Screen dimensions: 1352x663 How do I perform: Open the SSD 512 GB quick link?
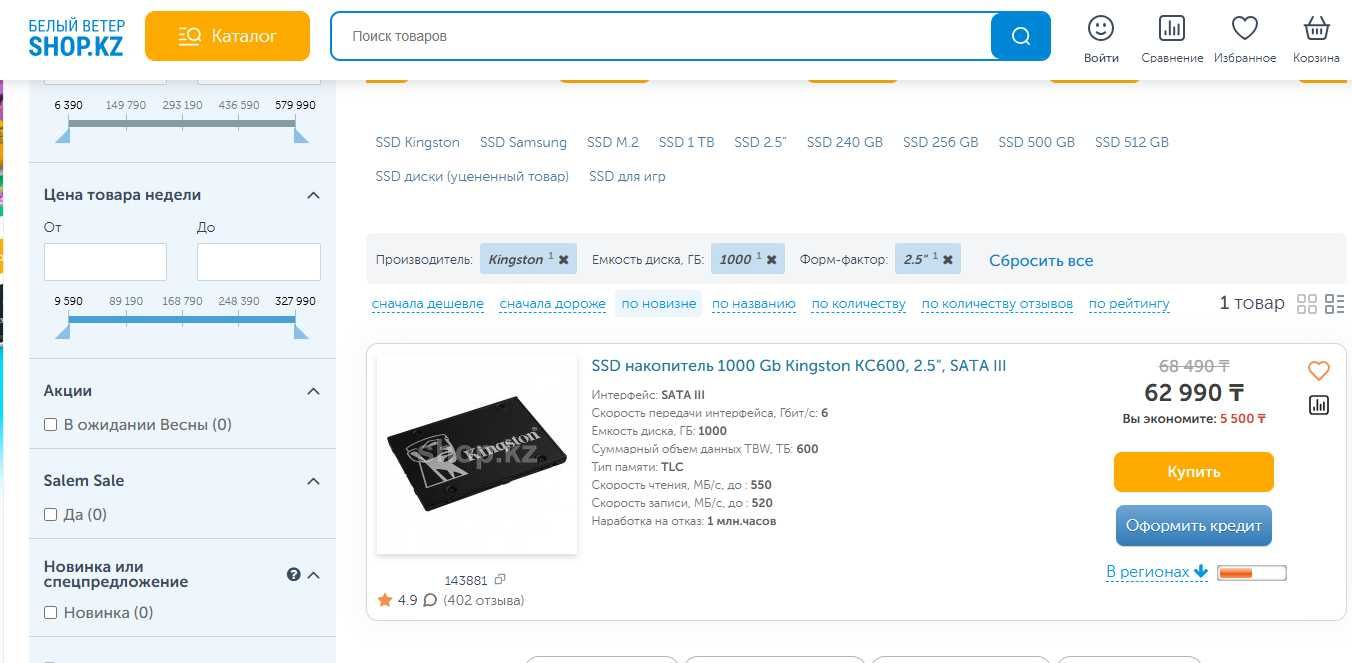tap(1132, 142)
